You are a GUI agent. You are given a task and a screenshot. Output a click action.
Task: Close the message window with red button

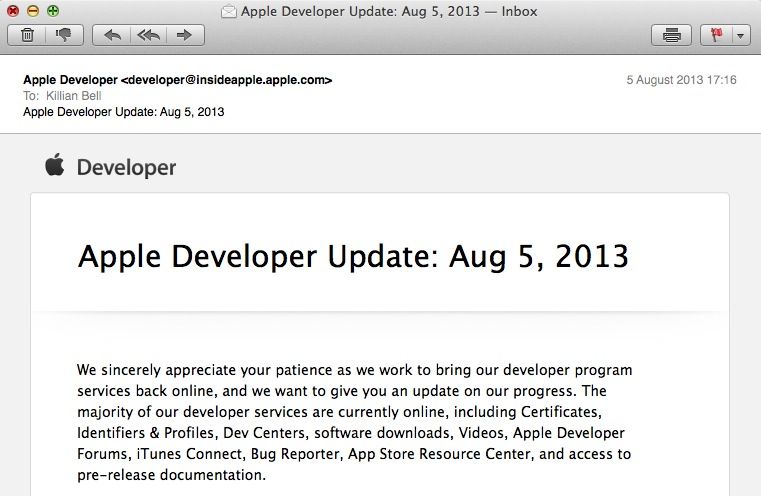point(14,12)
